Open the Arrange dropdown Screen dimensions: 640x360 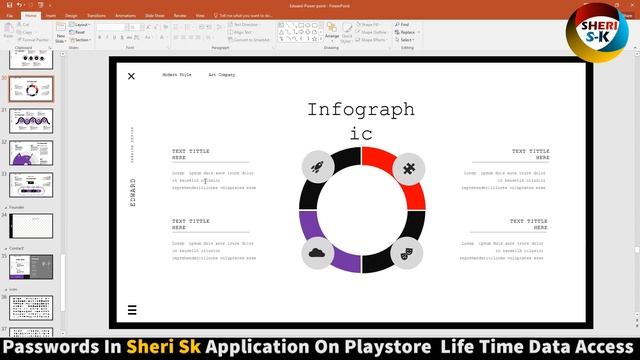[x=332, y=33]
